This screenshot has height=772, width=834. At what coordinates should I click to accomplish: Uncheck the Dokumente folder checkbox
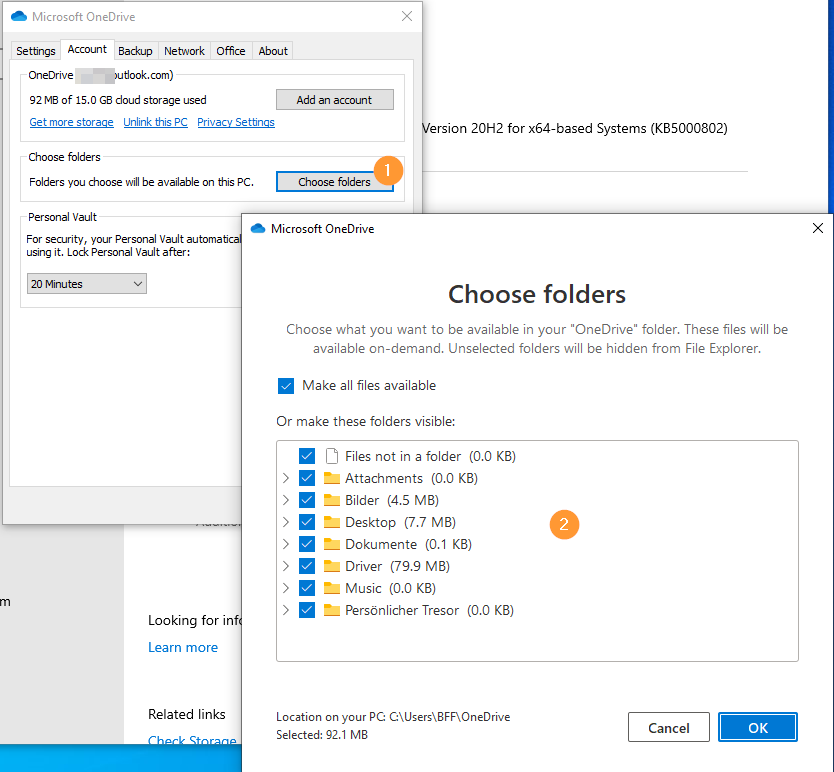[307, 544]
